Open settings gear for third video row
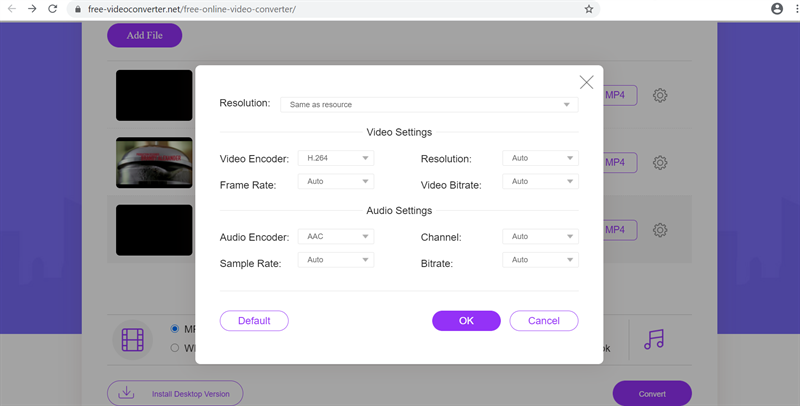The width and height of the screenshot is (800, 406). [x=660, y=230]
